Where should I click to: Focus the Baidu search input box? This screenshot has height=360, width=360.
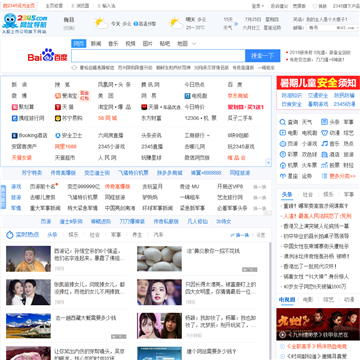[158, 56]
